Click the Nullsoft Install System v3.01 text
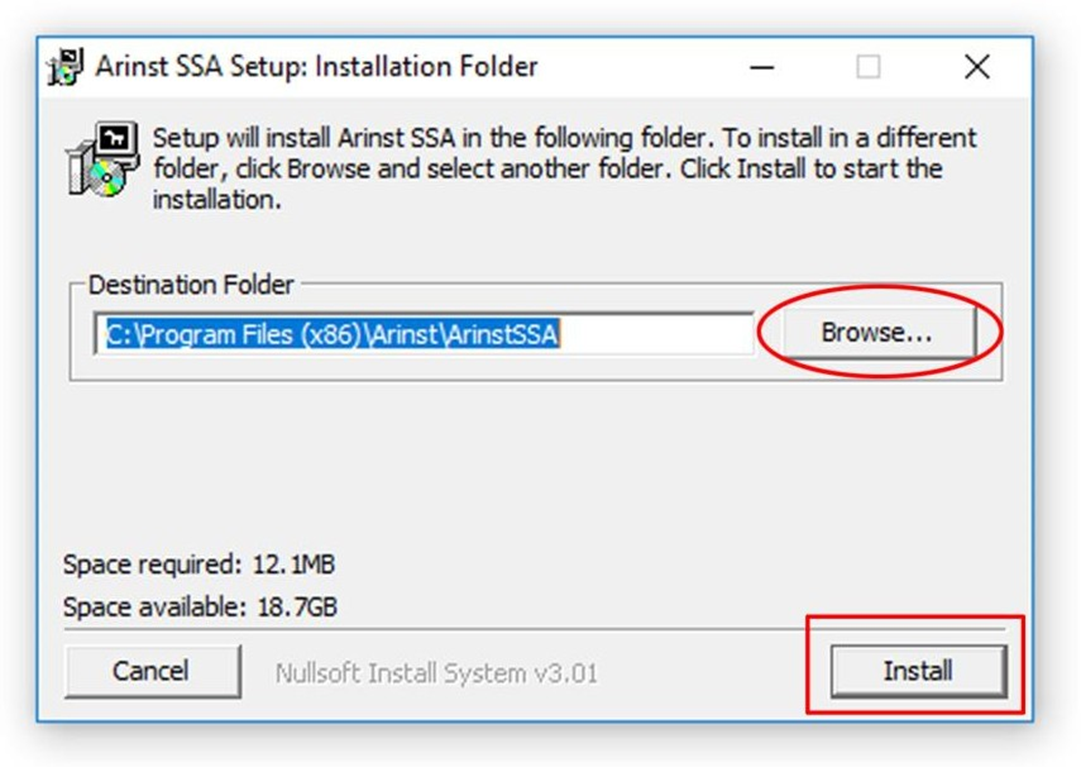The width and height of the screenshot is (1081, 767). pyautogui.click(x=436, y=673)
